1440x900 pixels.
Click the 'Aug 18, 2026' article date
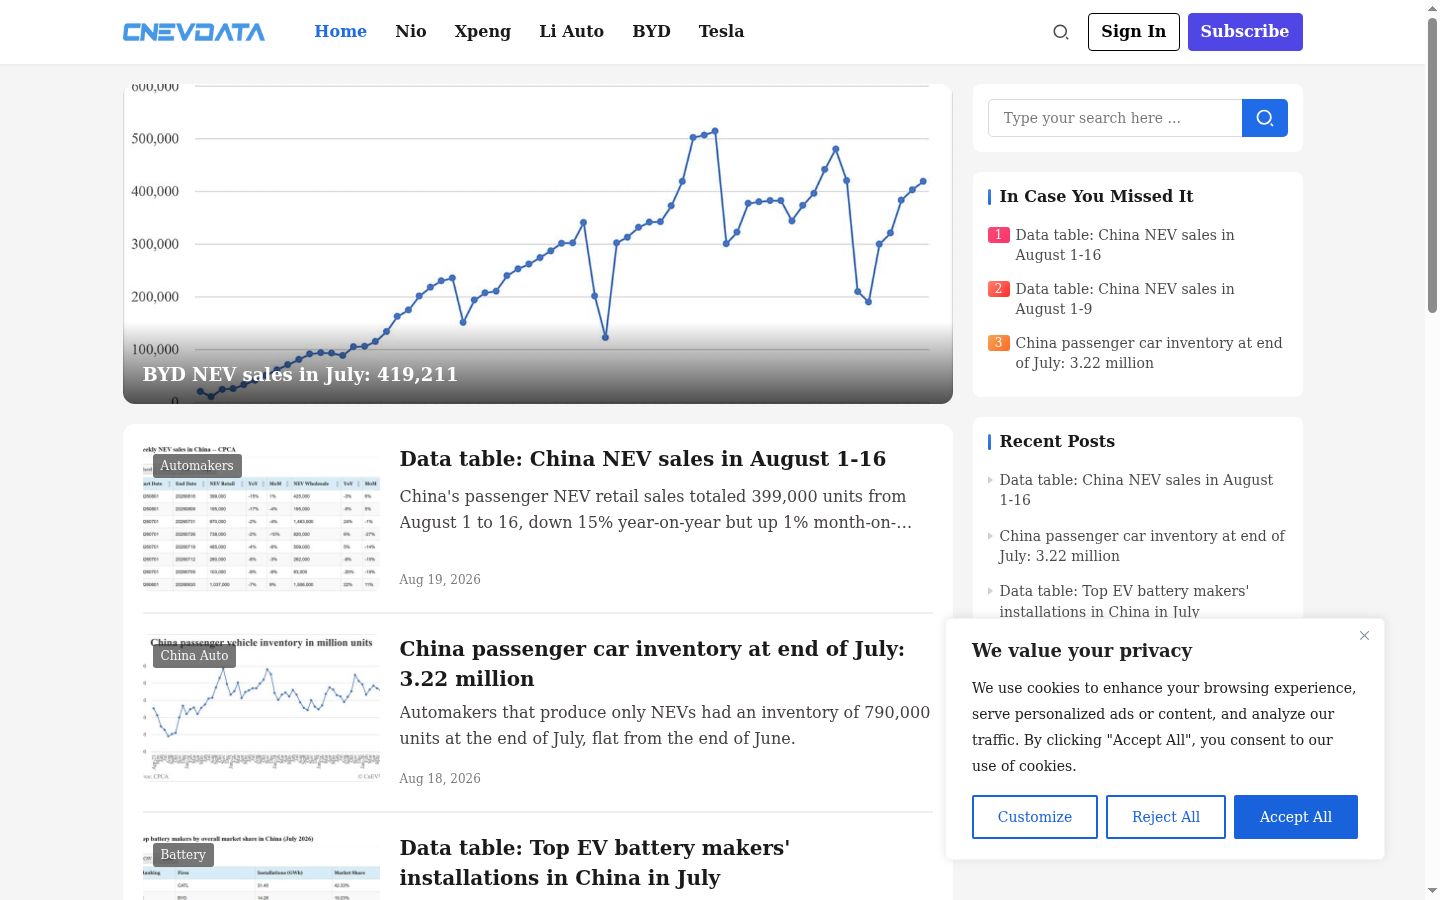(x=440, y=779)
